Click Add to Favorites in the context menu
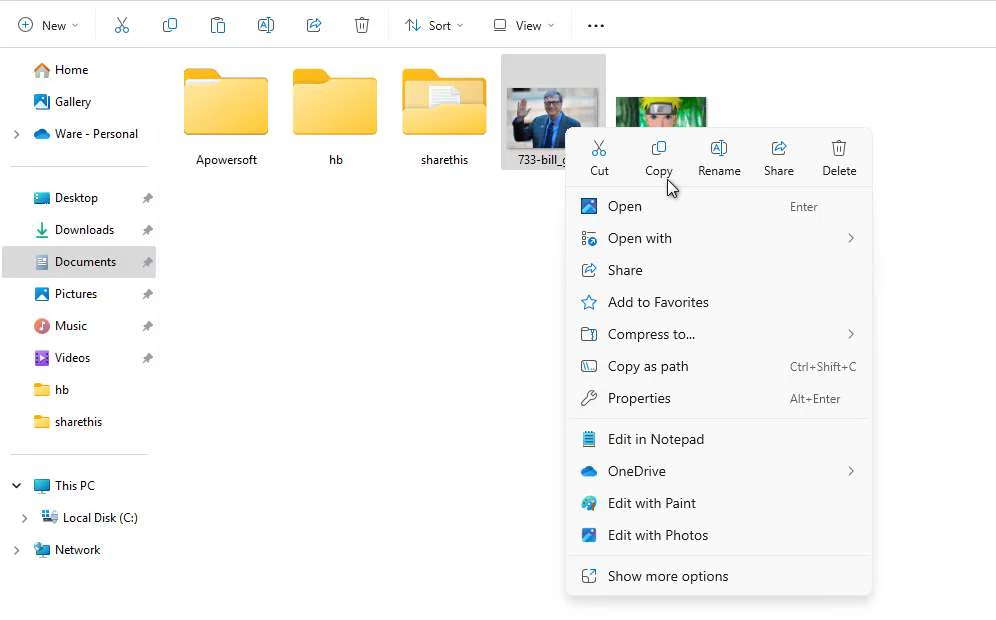996x620 pixels. pyautogui.click(x=658, y=302)
